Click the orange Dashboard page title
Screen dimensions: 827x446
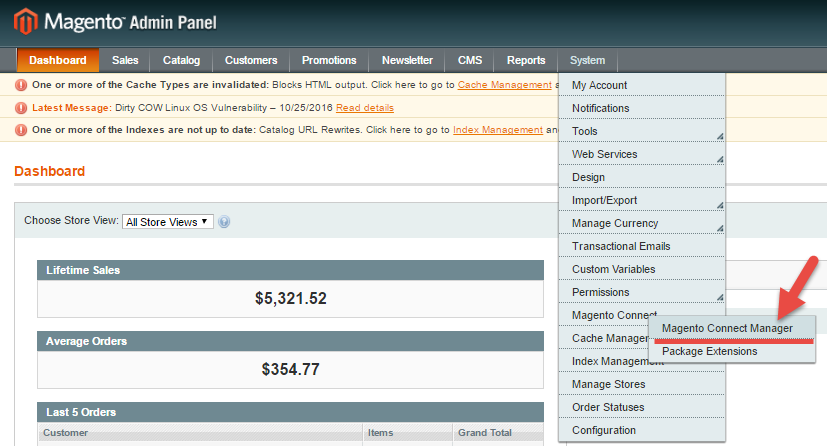[x=50, y=171]
